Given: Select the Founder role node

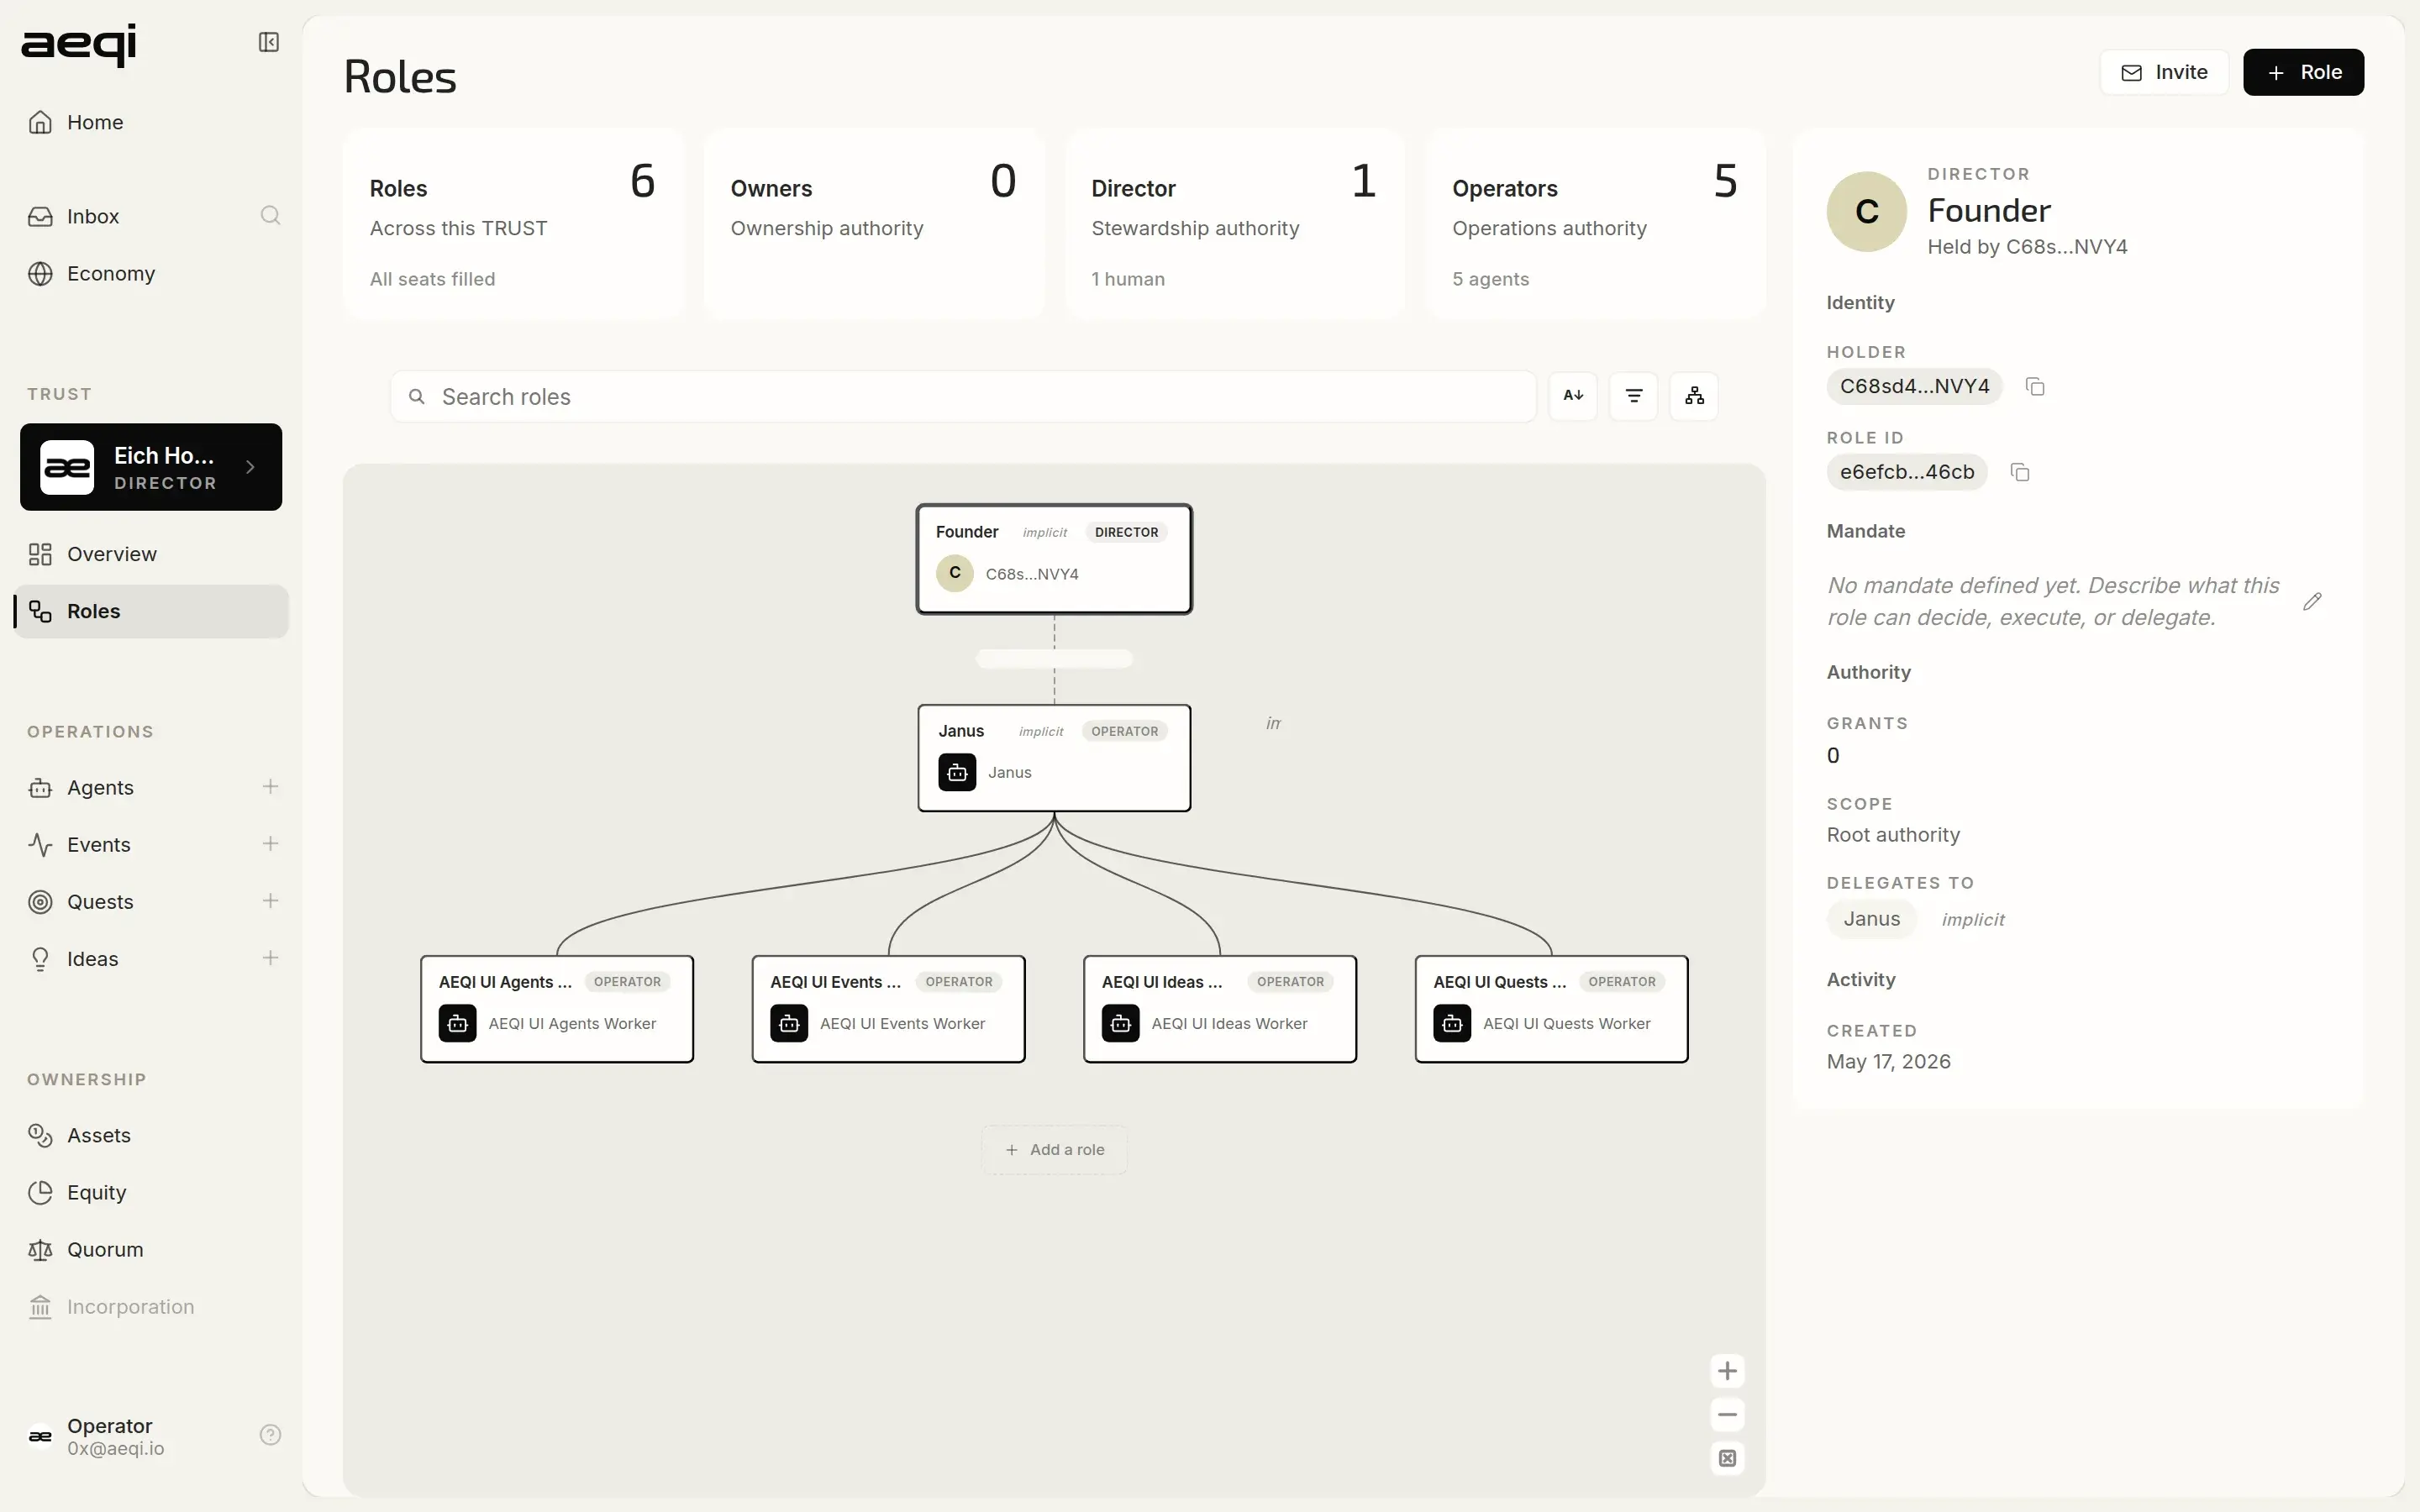Looking at the screenshot, I should click(1054, 558).
